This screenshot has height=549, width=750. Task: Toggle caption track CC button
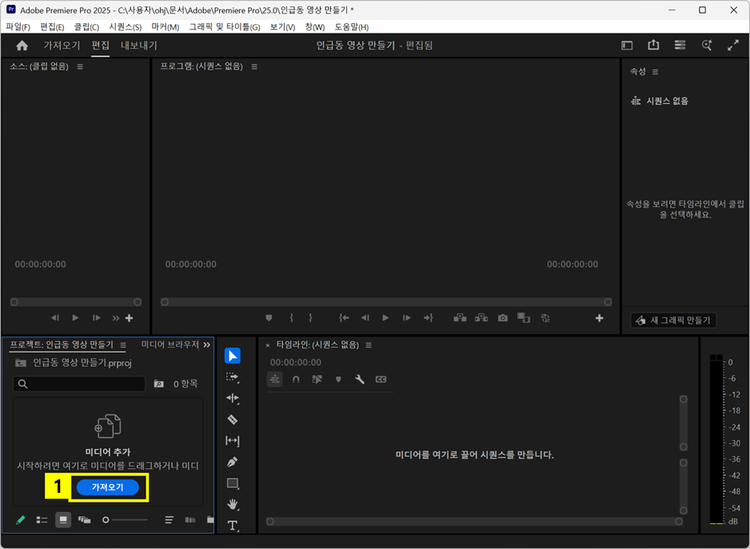pos(381,379)
